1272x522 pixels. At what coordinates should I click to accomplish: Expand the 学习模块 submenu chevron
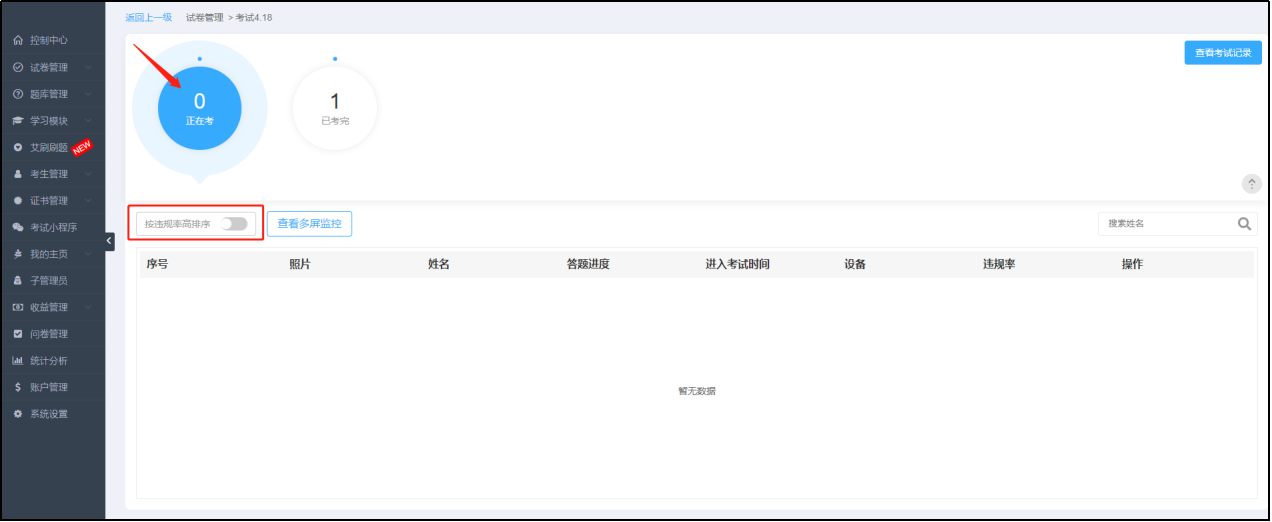[x=88, y=121]
